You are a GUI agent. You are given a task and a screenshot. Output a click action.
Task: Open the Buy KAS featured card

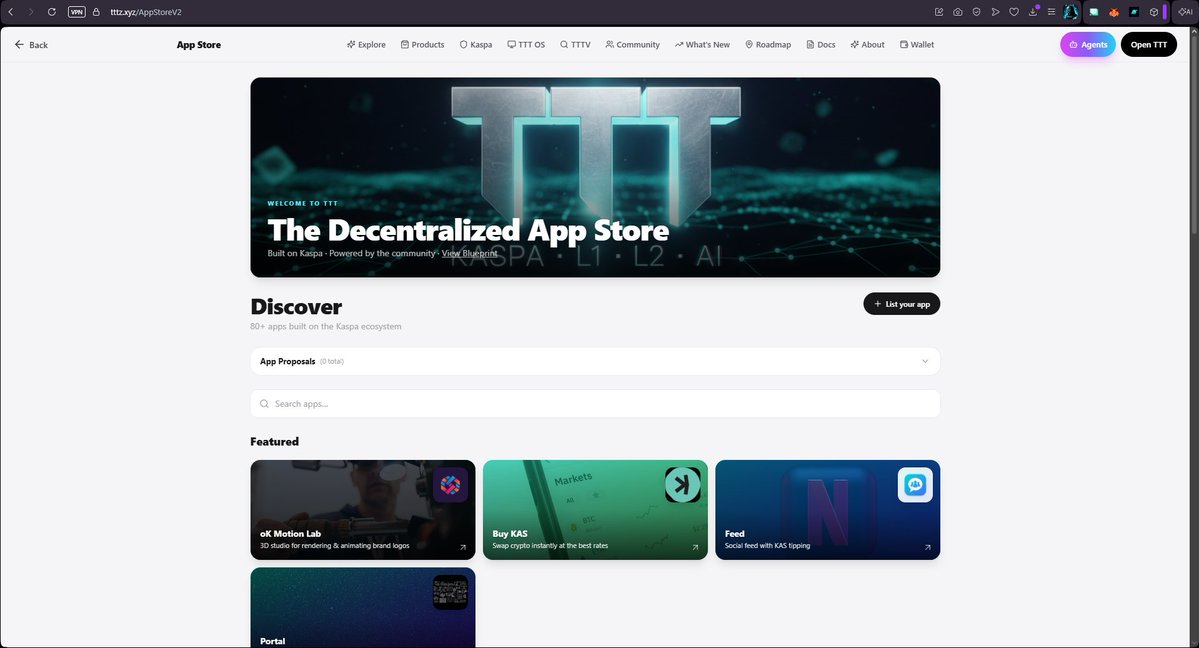coord(595,510)
